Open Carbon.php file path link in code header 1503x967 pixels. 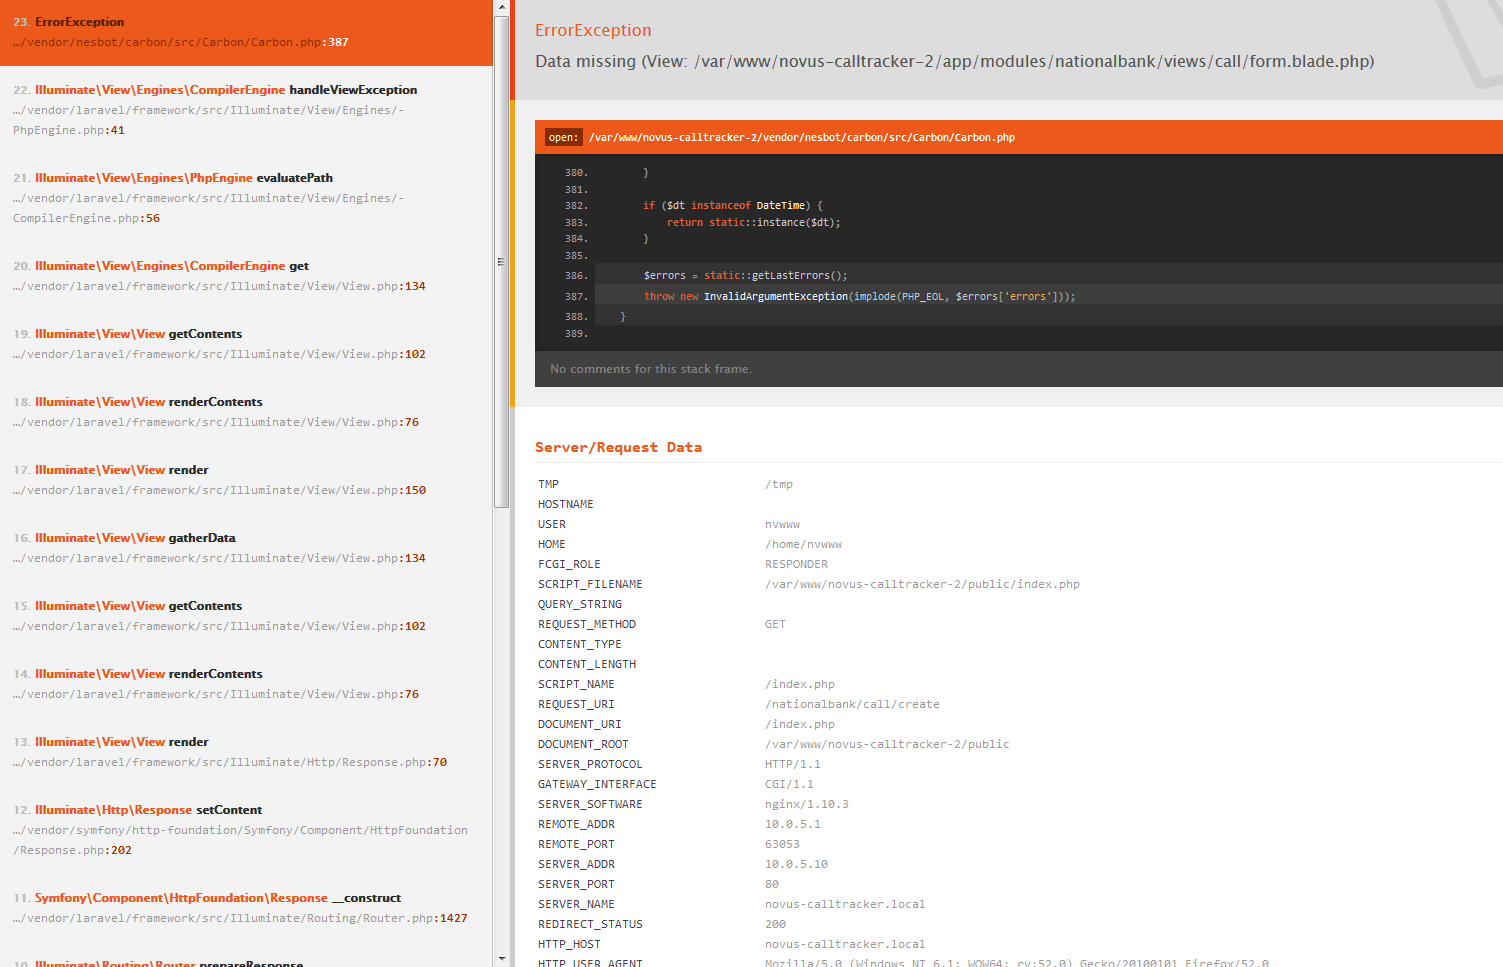pyautogui.click(x=801, y=137)
